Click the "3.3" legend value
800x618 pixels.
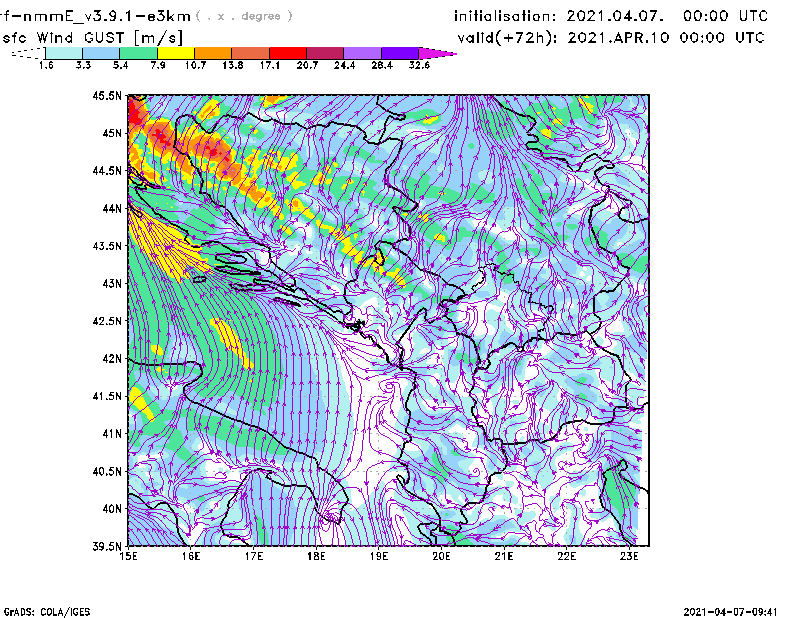pos(83,65)
